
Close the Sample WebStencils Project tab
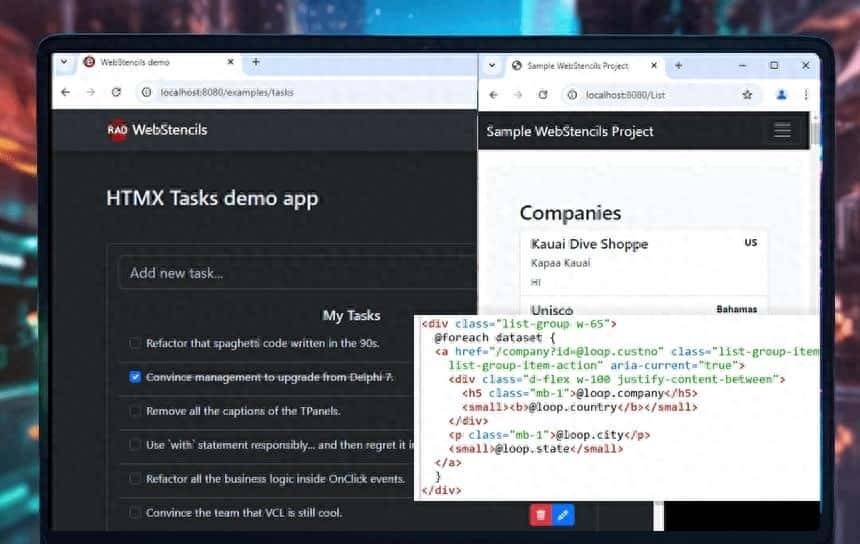(654, 65)
